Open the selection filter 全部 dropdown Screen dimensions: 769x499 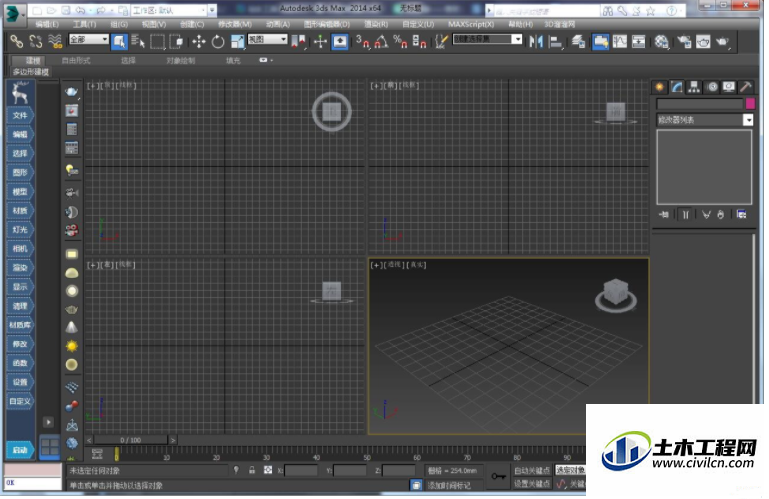point(89,39)
